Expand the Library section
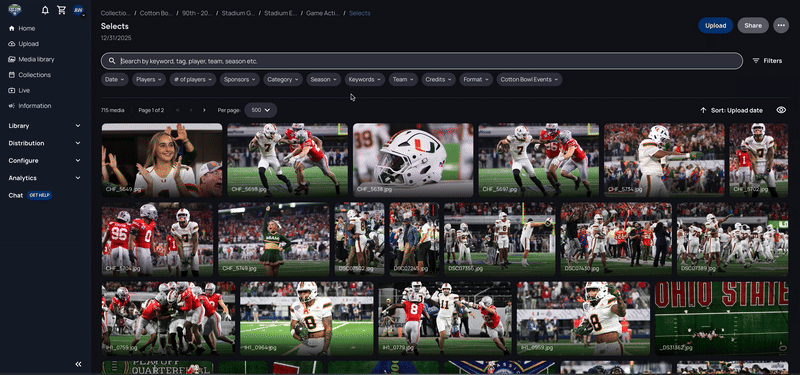The width and height of the screenshot is (800, 375). [45, 126]
